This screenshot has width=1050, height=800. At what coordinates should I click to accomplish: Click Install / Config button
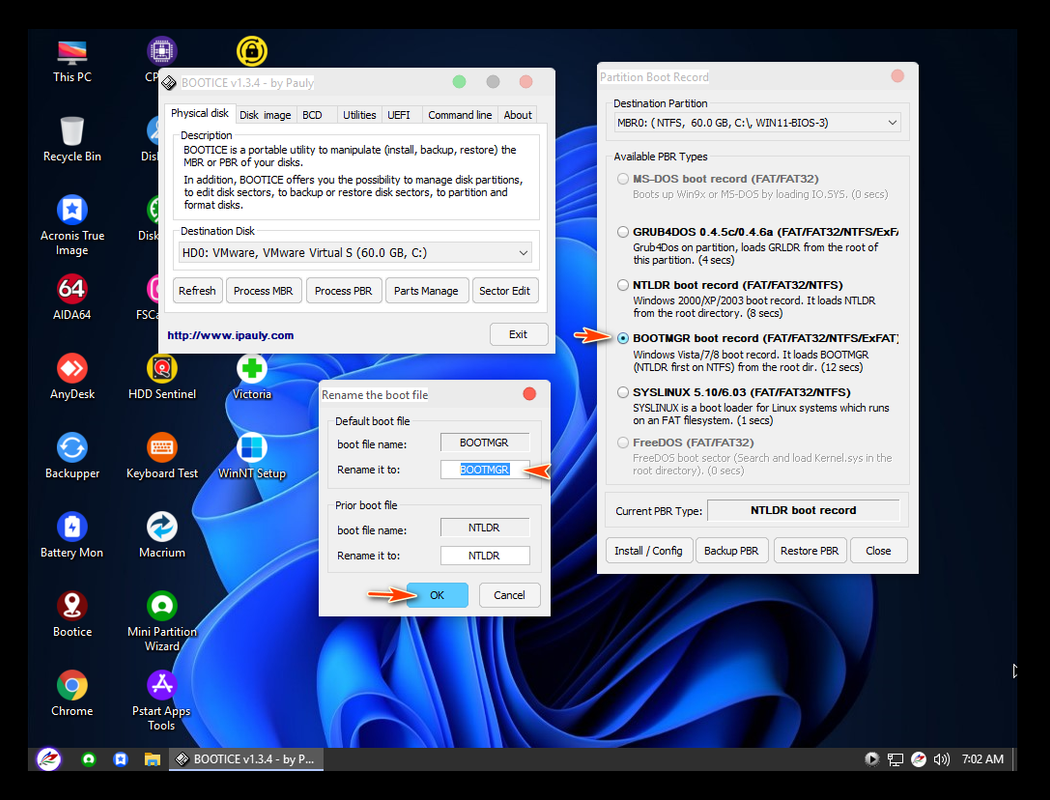tap(648, 550)
